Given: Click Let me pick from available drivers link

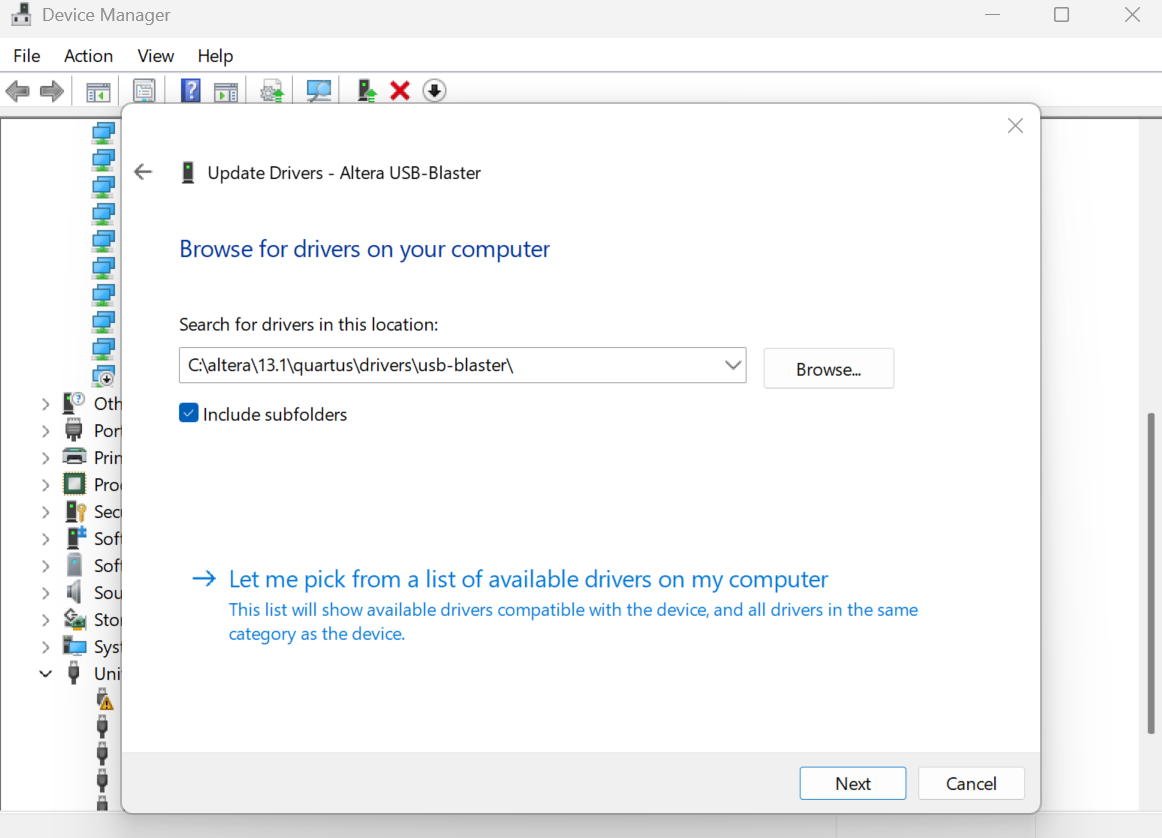Looking at the screenshot, I should coord(528,580).
